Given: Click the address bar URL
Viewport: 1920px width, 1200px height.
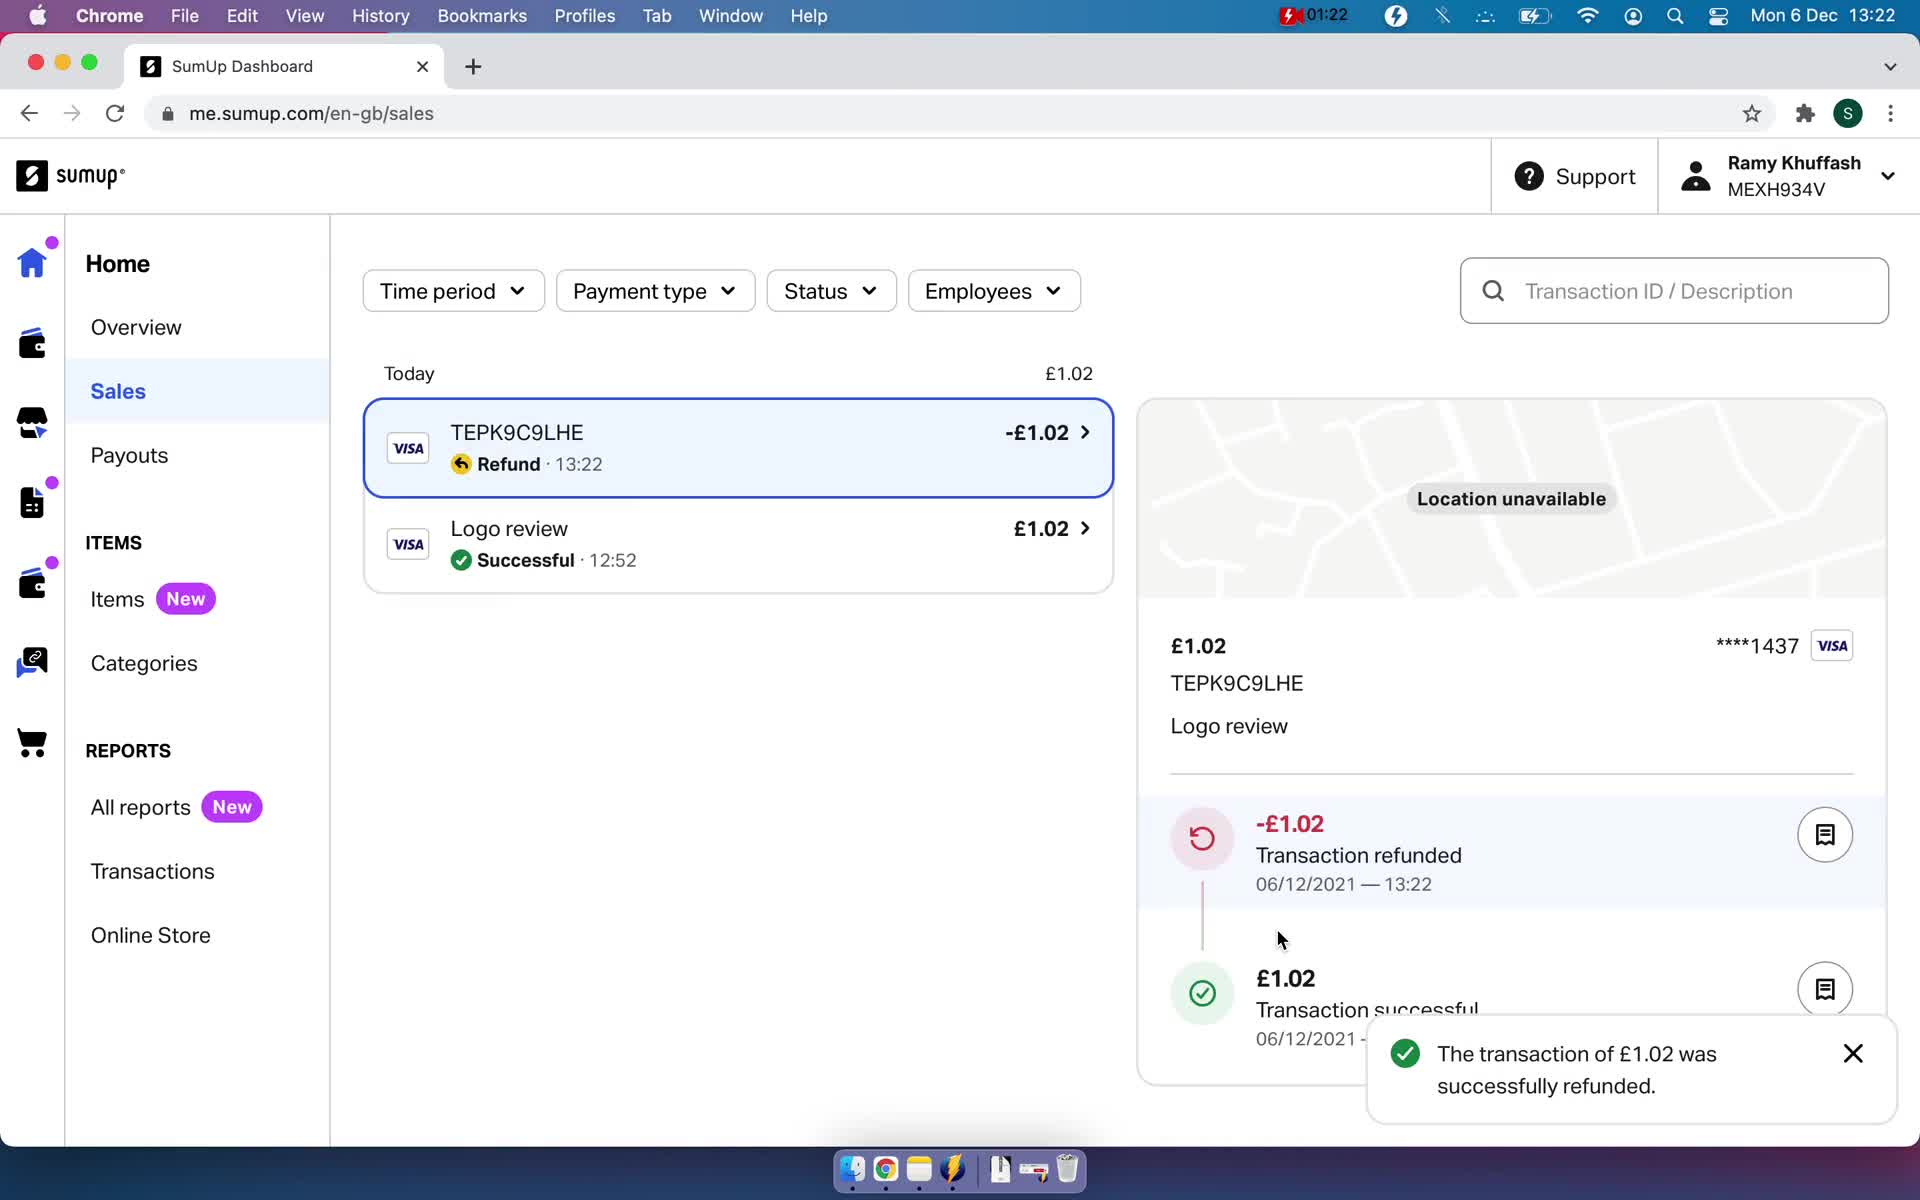Looking at the screenshot, I should pos(311,113).
